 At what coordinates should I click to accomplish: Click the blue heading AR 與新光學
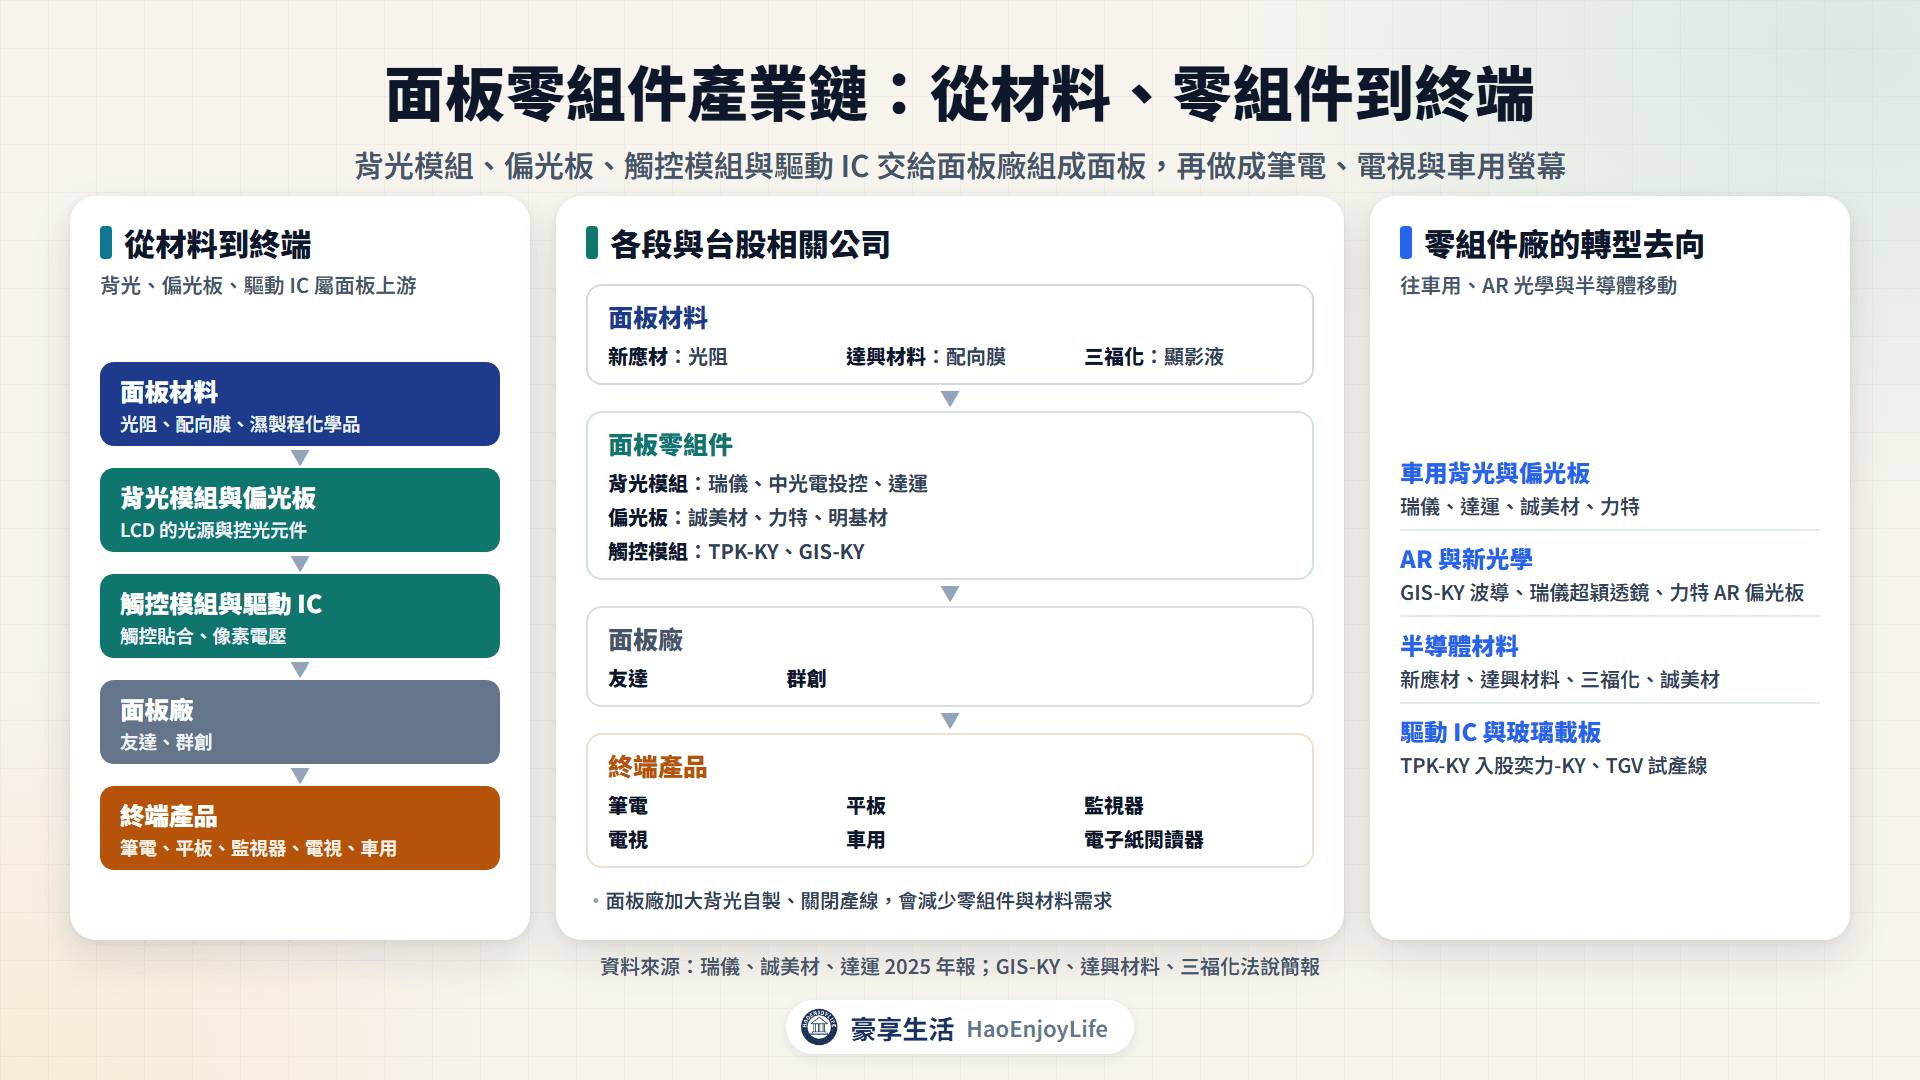[1466, 559]
